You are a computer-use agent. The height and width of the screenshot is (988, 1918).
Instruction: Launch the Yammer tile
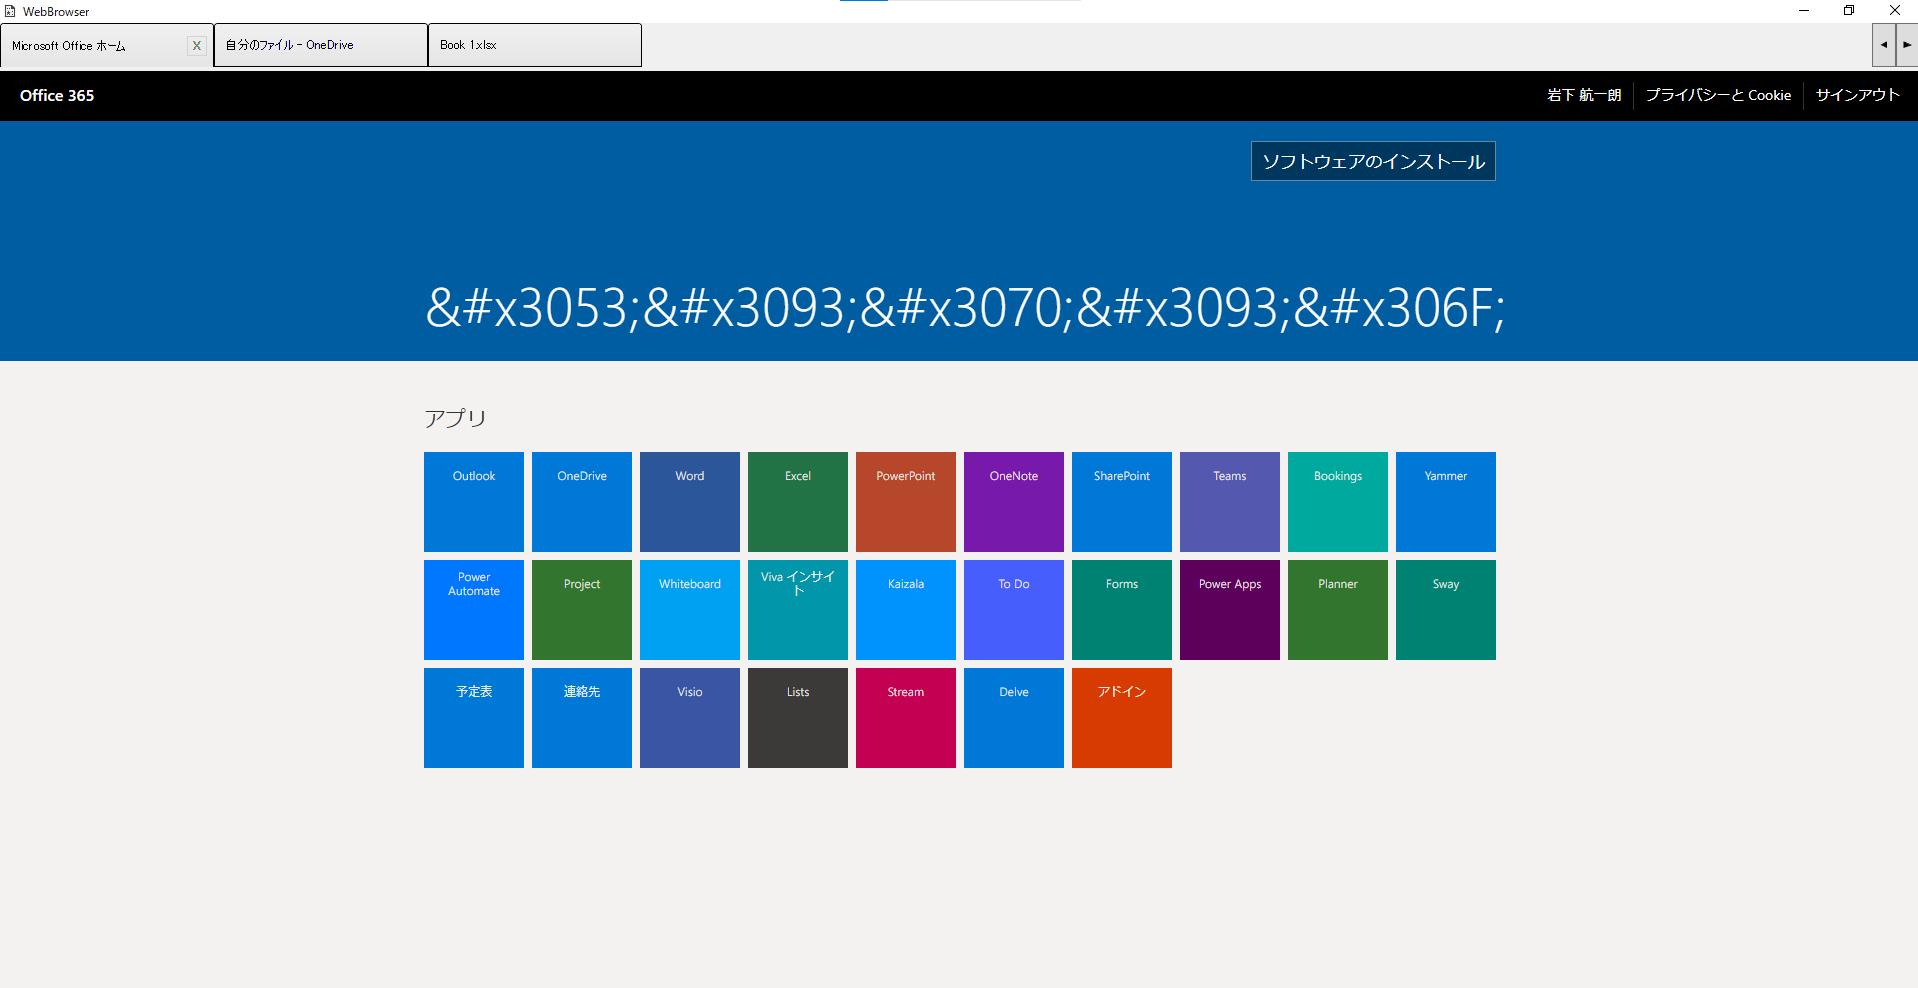click(1446, 502)
